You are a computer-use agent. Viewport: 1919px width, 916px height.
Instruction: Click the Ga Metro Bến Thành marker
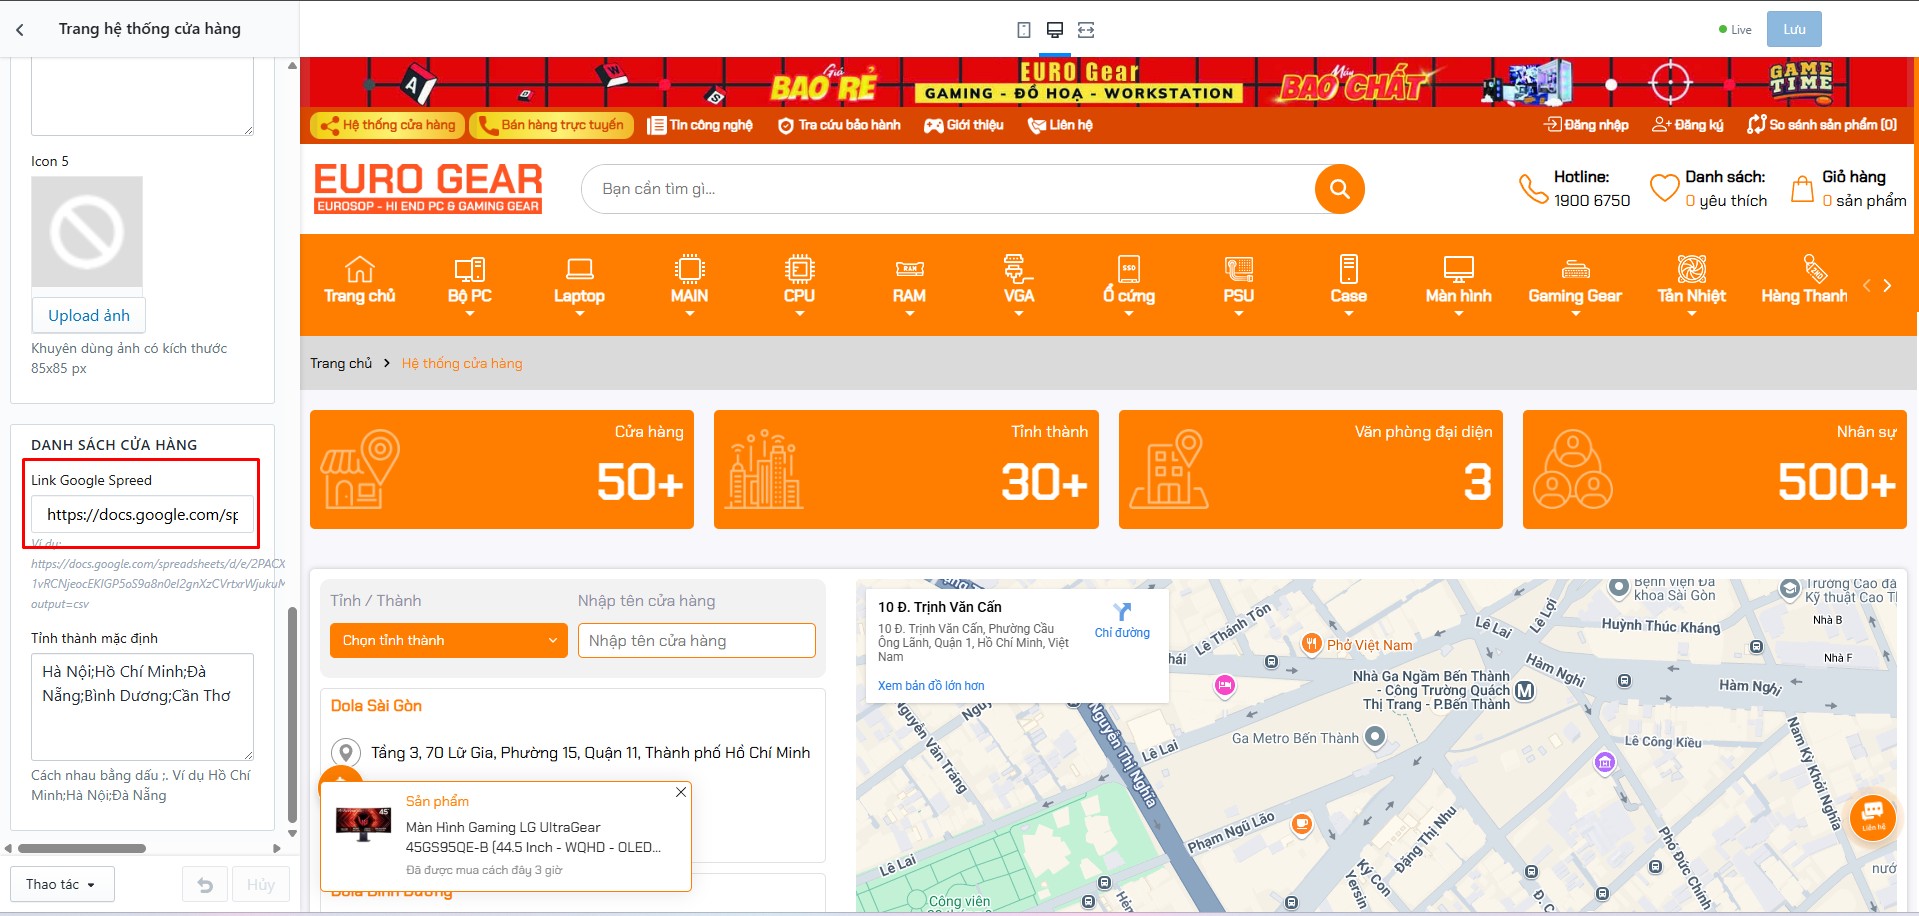coord(1375,738)
